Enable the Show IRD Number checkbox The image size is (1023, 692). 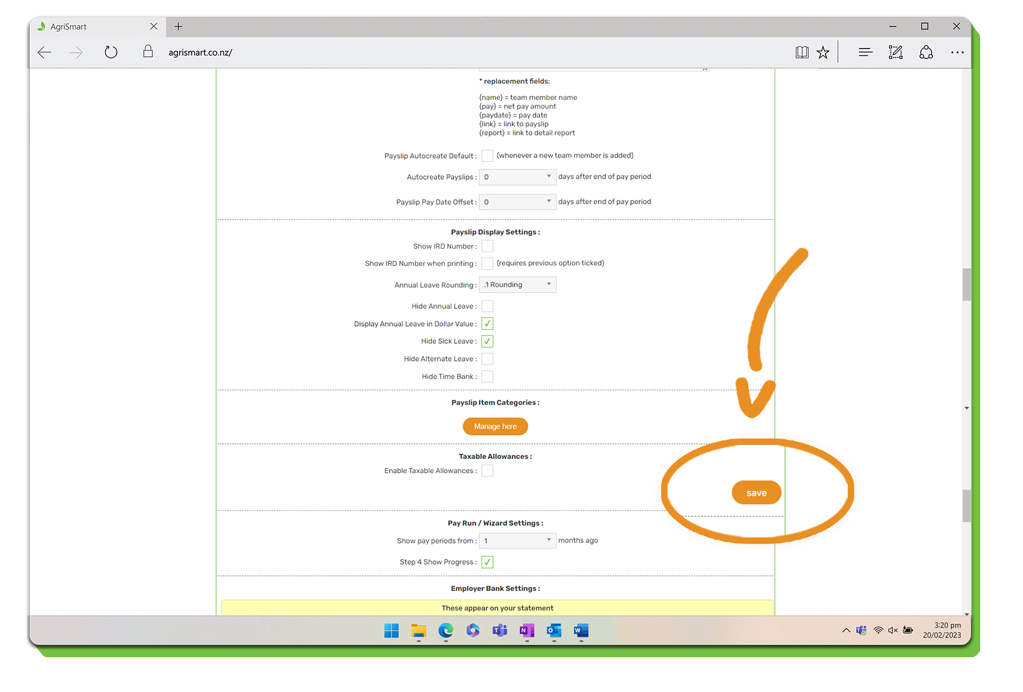click(487, 246)
